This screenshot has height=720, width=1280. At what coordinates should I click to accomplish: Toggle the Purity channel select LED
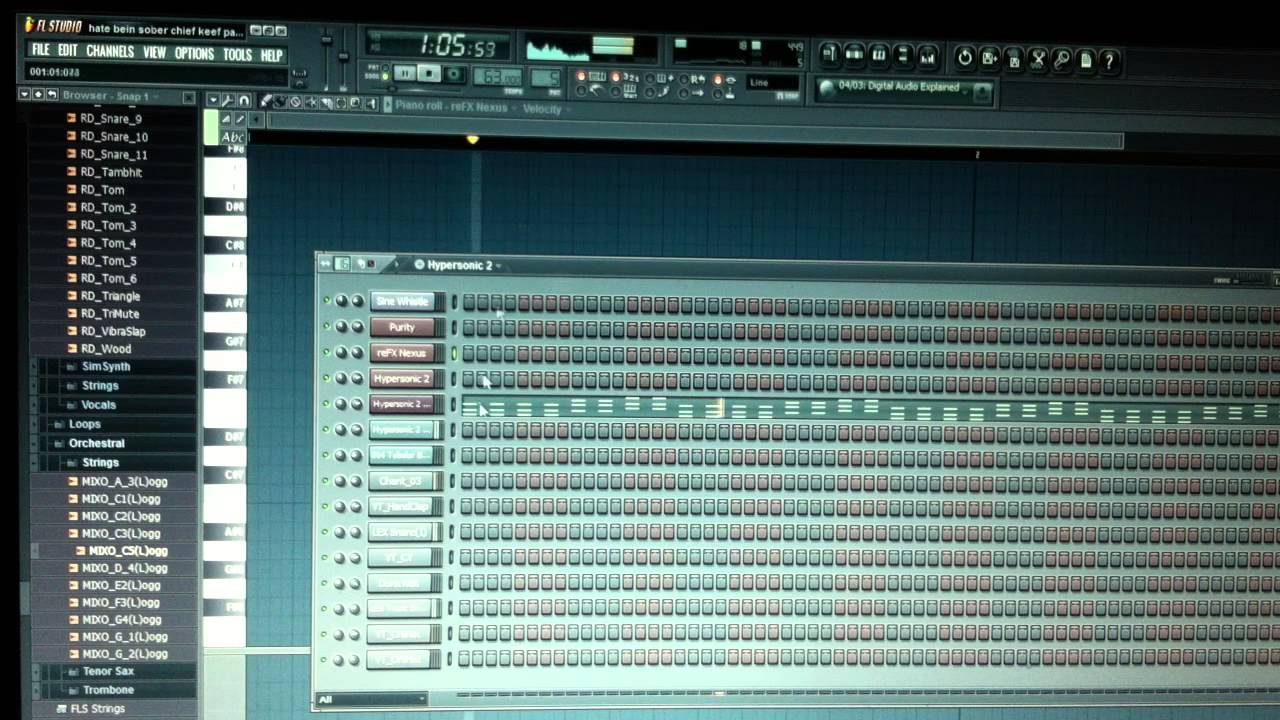pyautogui.click(x=454, y=327)
